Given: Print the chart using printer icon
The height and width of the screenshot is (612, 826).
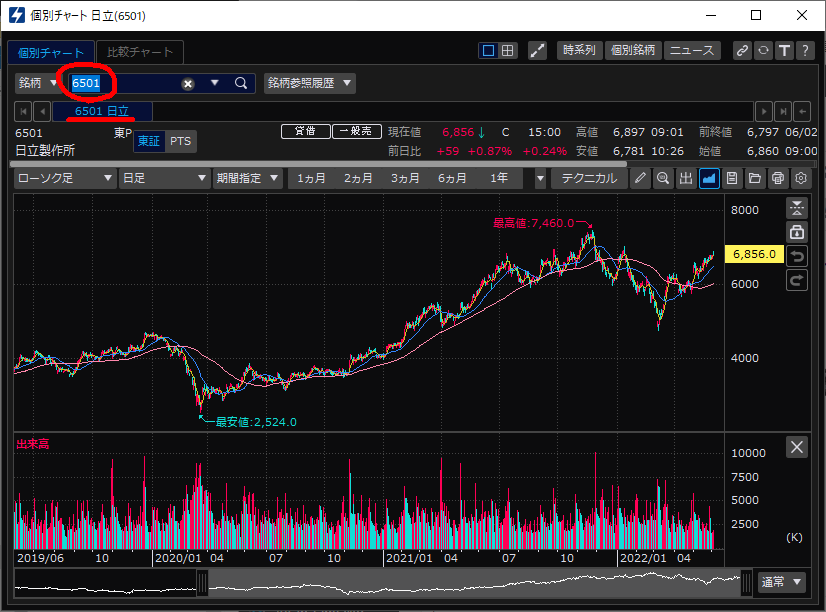Looking at the screenshot, I should [x=778, y=179].
